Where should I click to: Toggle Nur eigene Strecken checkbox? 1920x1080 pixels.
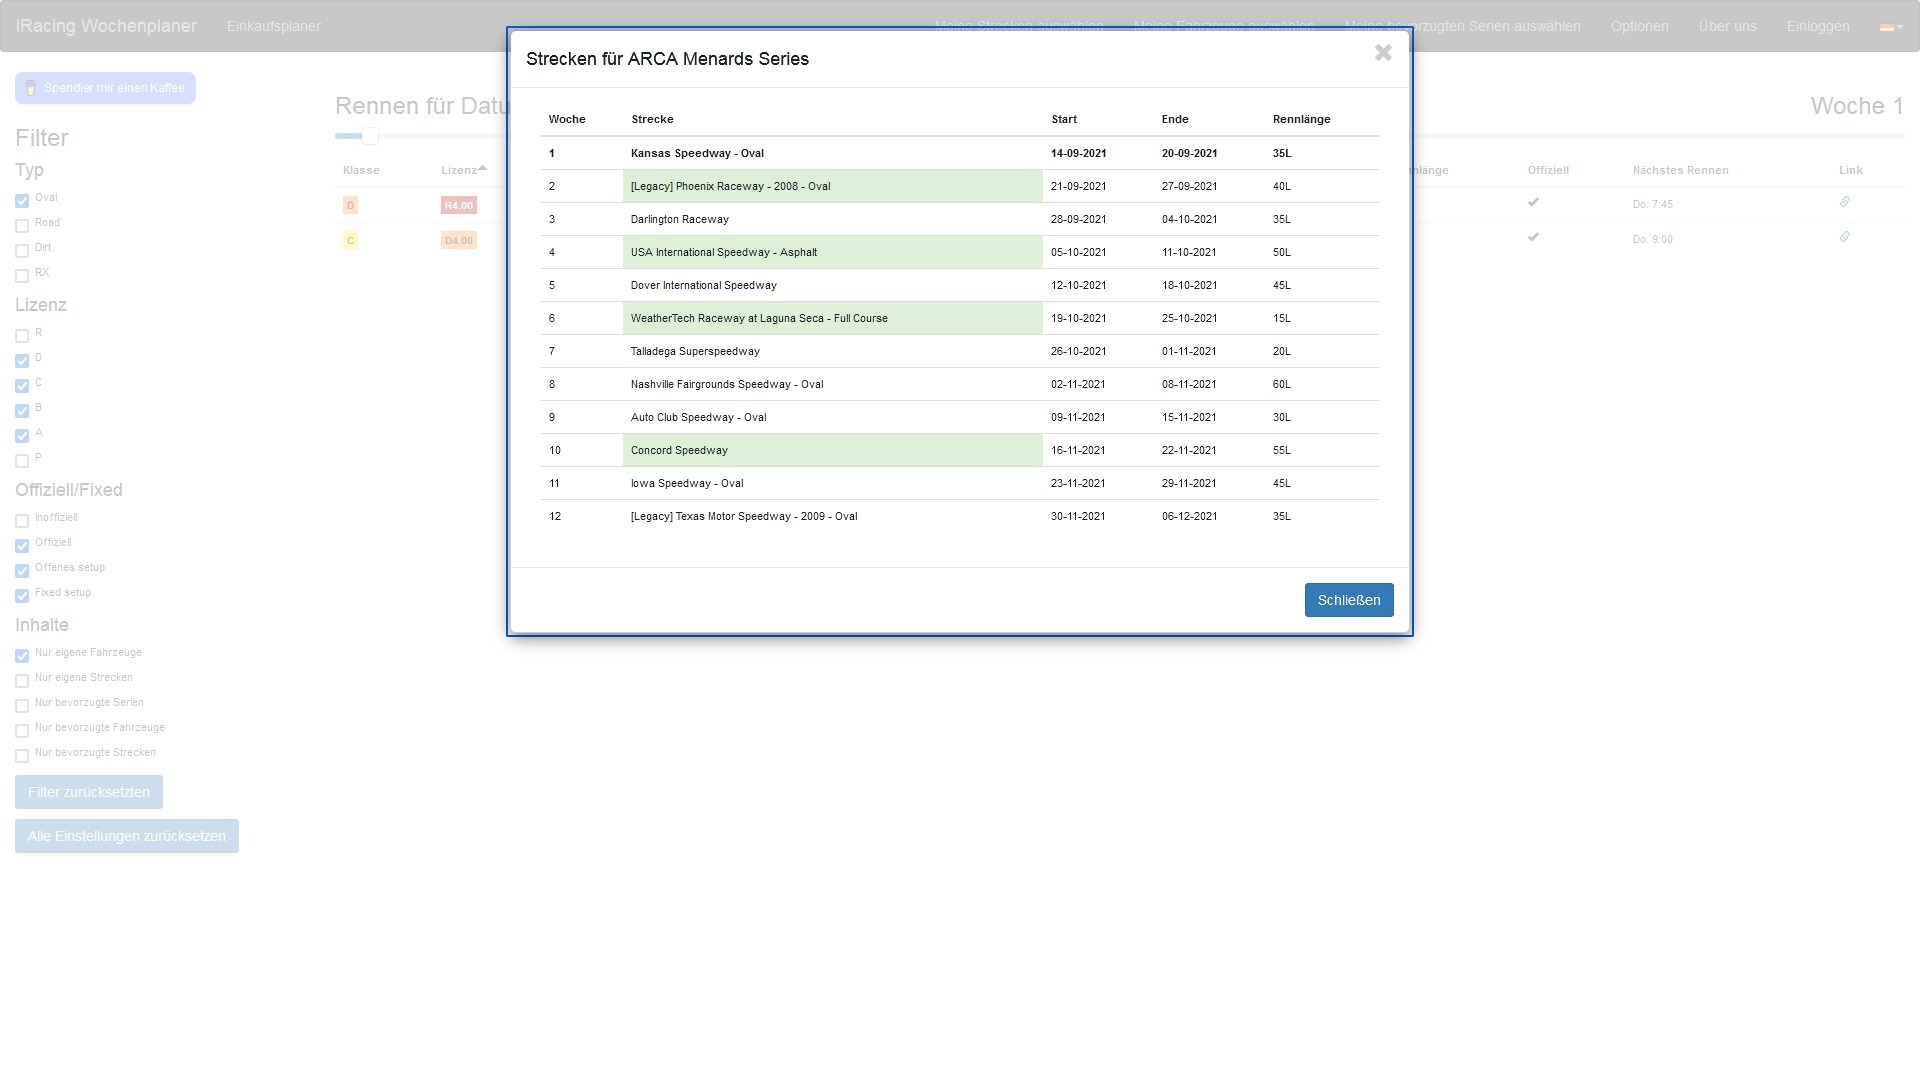point(22,681)
